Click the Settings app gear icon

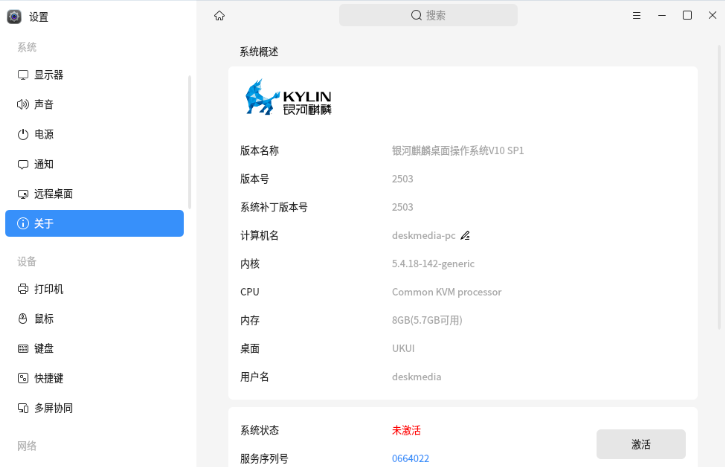coord(14,17)
